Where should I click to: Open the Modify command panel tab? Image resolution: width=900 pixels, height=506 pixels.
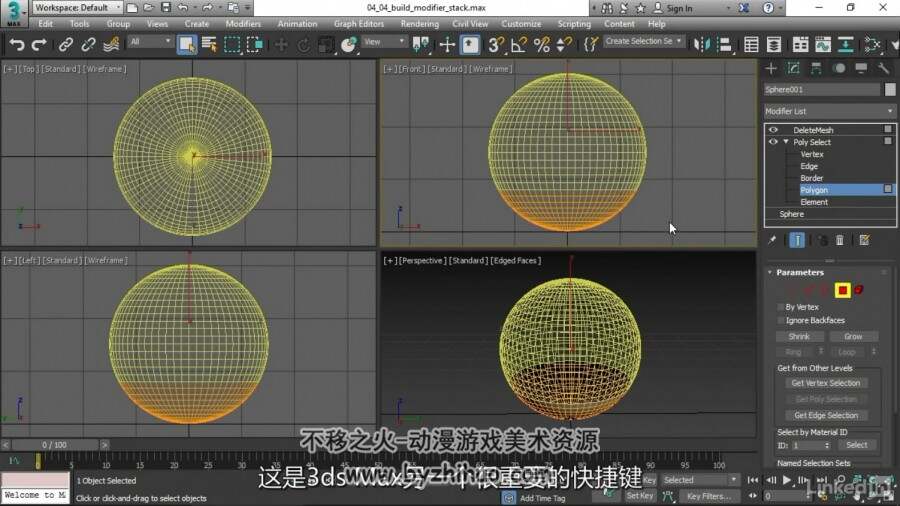pyautogui.click(x=793, y=69)
